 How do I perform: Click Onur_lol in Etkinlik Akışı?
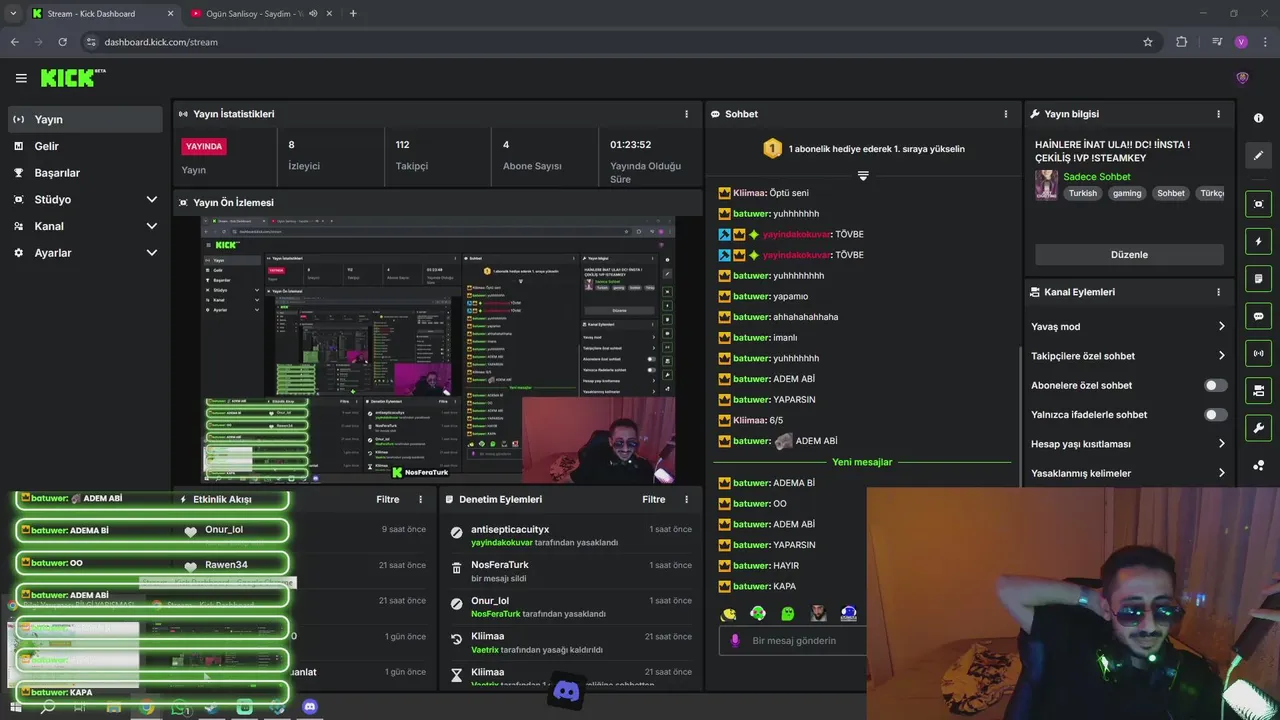pos(224,529)
